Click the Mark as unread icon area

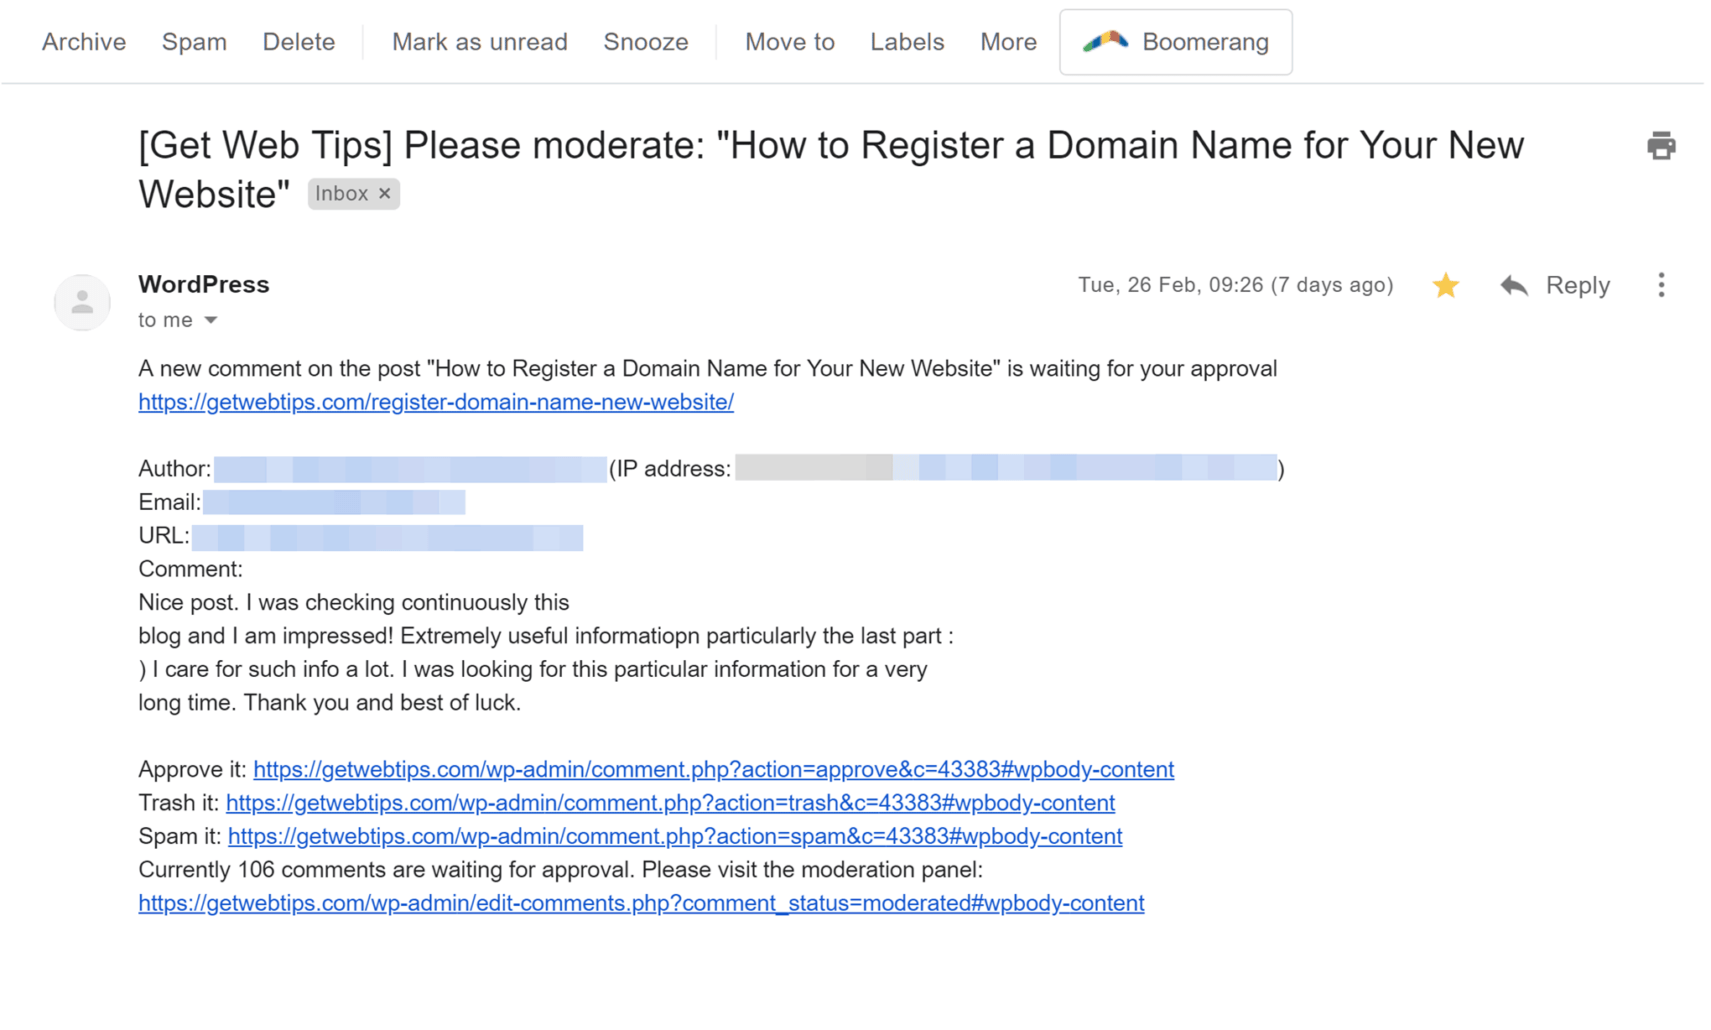coord(479,42)
